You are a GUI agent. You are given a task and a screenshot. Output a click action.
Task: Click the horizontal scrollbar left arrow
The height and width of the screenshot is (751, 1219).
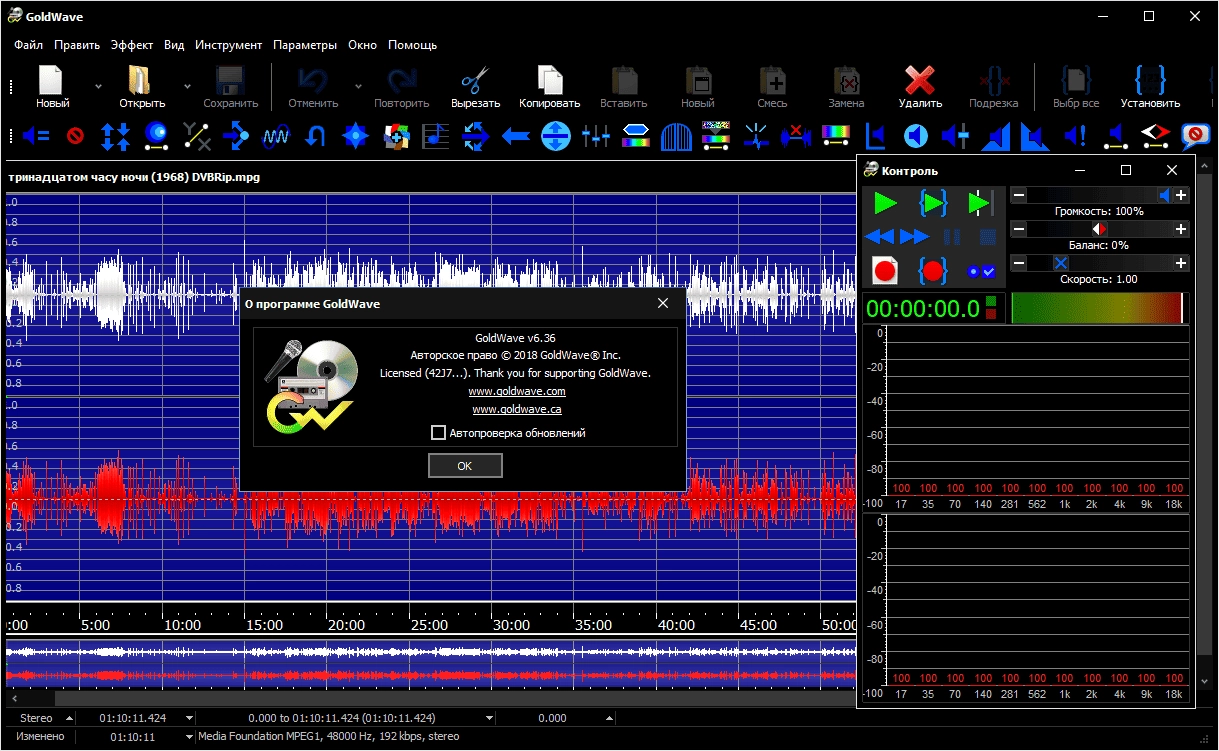point(12,698)
